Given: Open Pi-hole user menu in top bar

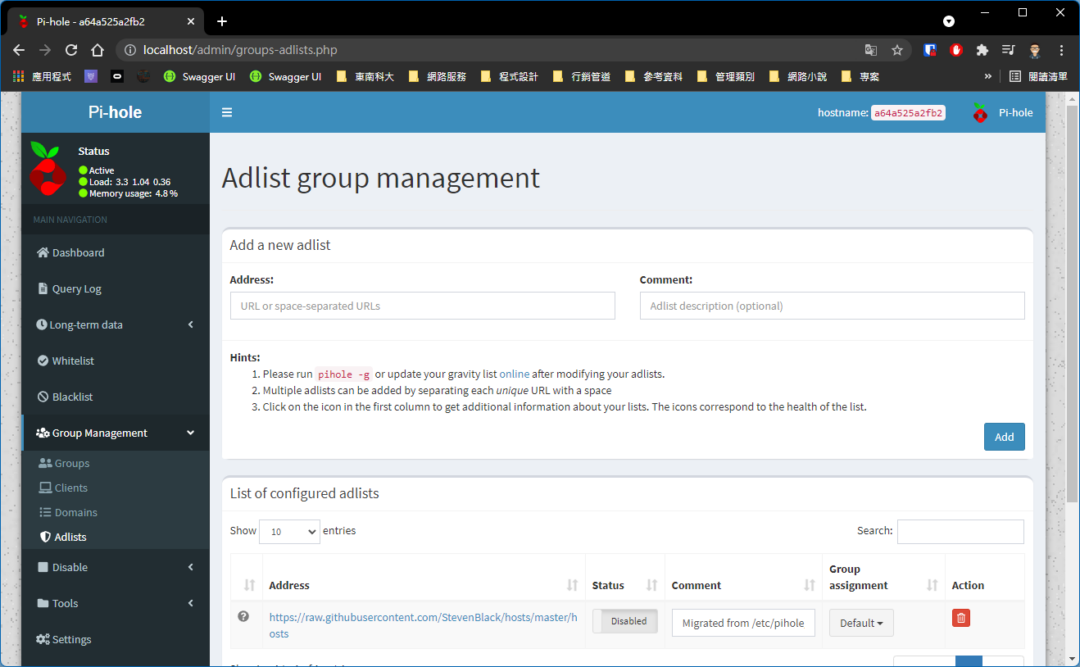Looking at the screenshot, I should [x=1003, y=112].
